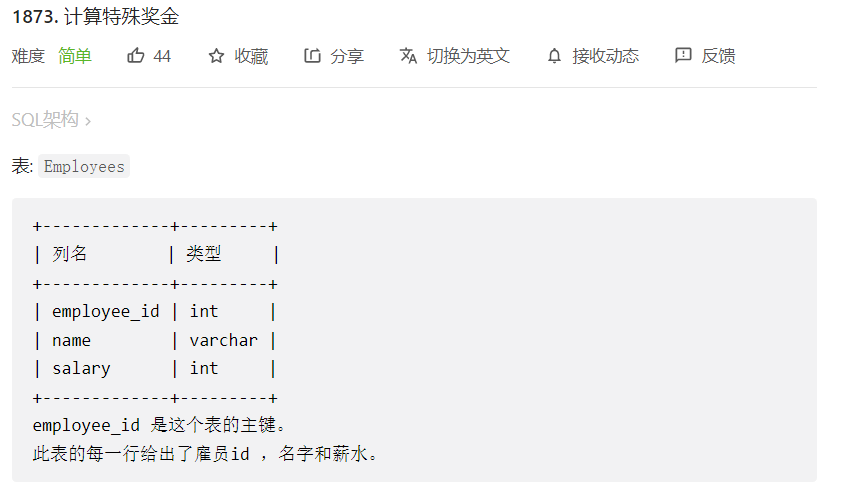Click the chevron beside SQL架构
Viewport: 843px width, 504px height.
pyautogui.click(x=88, y=121)
